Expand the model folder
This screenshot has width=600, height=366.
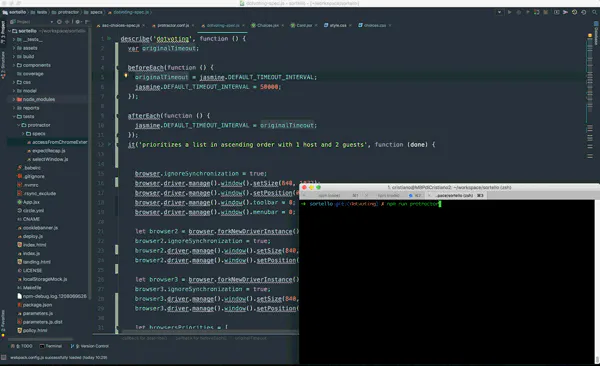pos(14,91)
